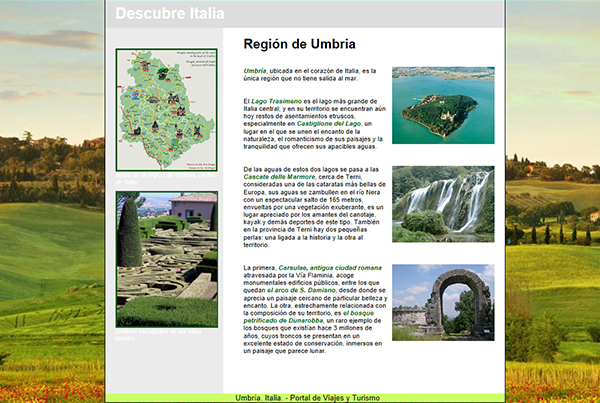The height and width of the screenshot is (403, 600).
Task: Click the gardens caption mentioning villas locales
Action: (x=158, y=335)
